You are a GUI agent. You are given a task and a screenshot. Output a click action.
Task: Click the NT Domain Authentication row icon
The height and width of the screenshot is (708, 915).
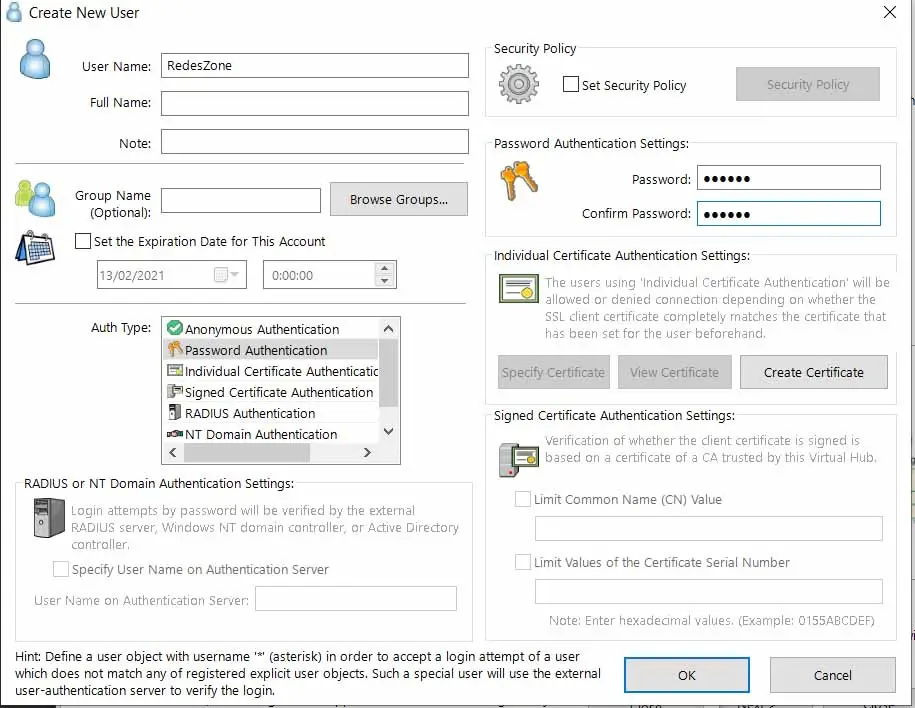tap(174, 434)
